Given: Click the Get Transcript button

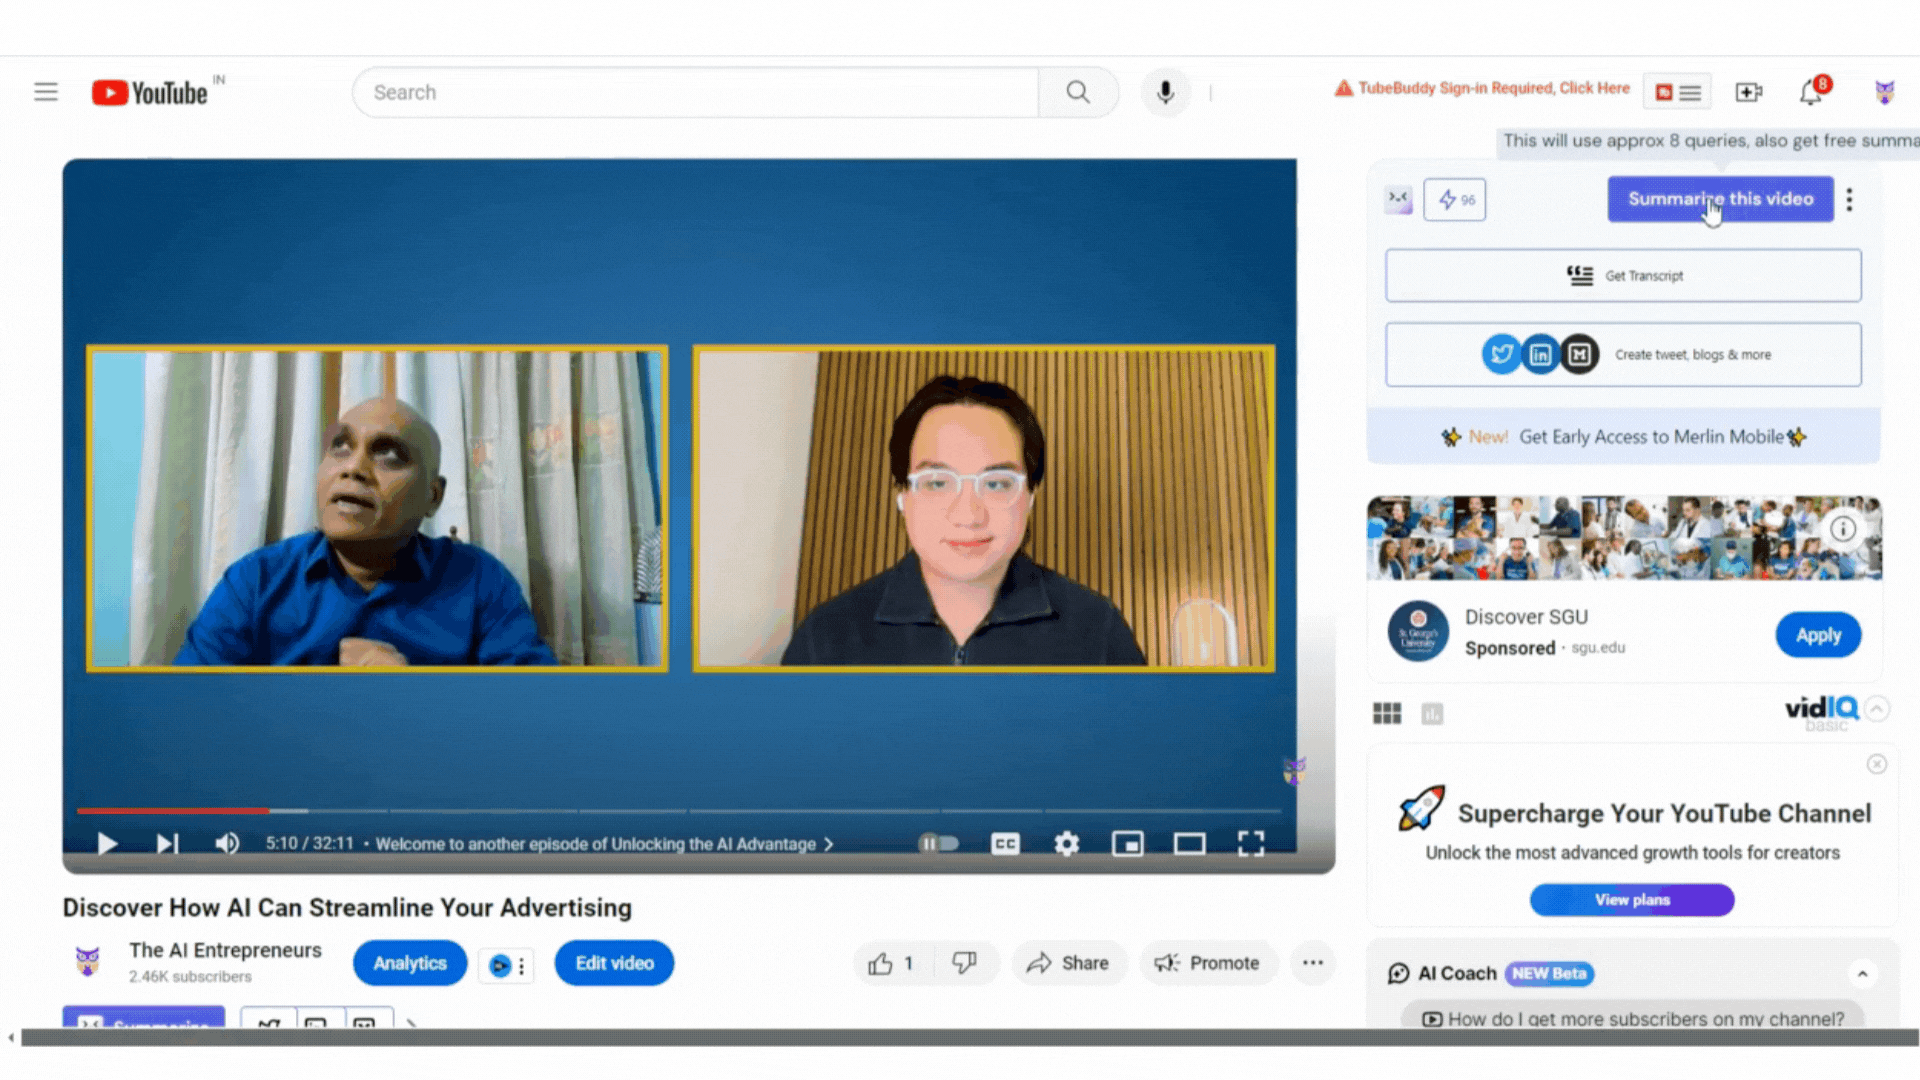Looking at the screenshot, I should 1622,275.
